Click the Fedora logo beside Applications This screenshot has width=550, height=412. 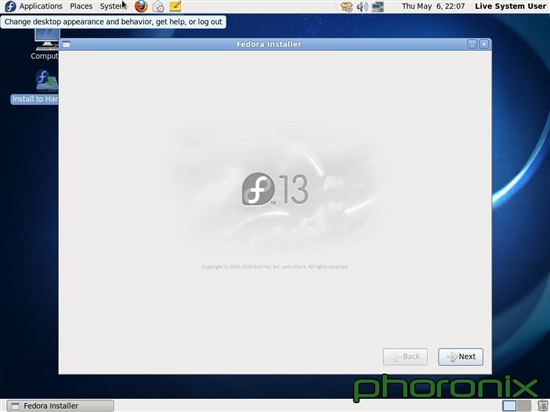point(10,6)
